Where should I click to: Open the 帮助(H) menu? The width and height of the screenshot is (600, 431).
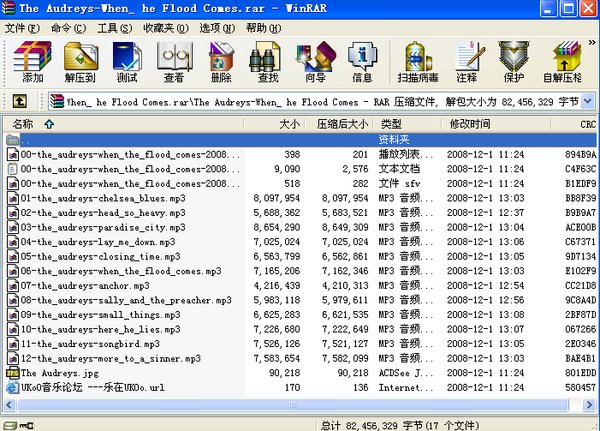[x=263, y=28]
